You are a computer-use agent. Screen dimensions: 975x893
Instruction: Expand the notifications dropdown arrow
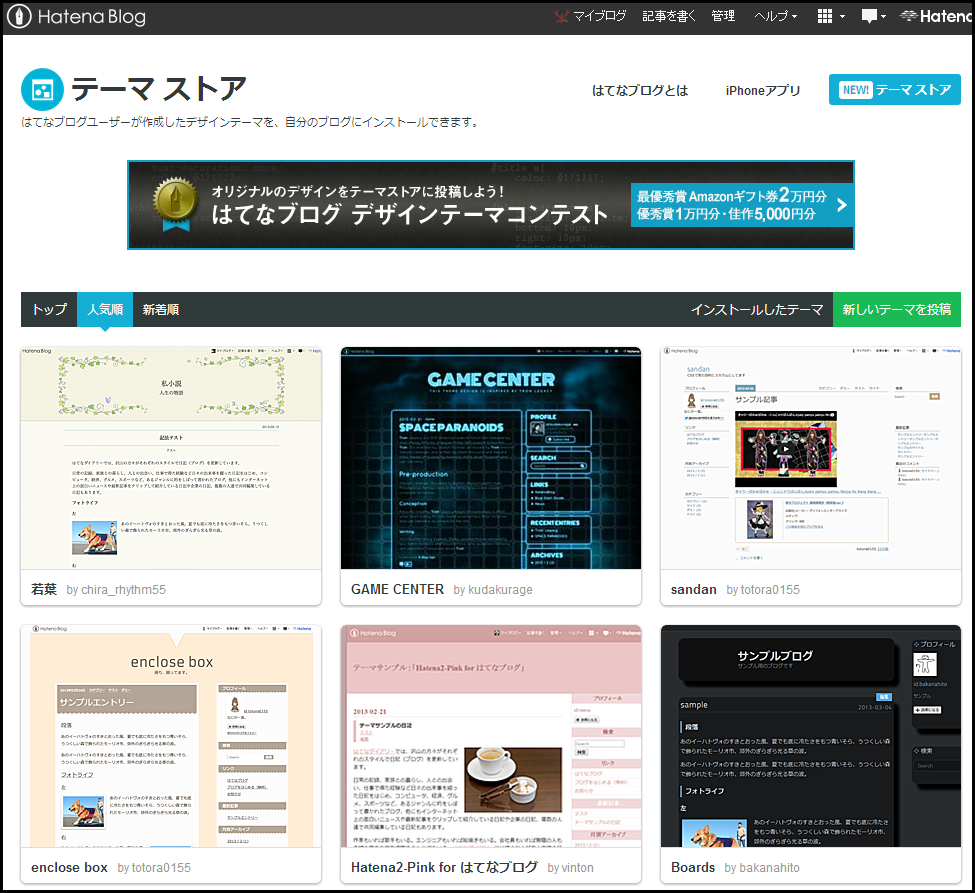[884, 17]
